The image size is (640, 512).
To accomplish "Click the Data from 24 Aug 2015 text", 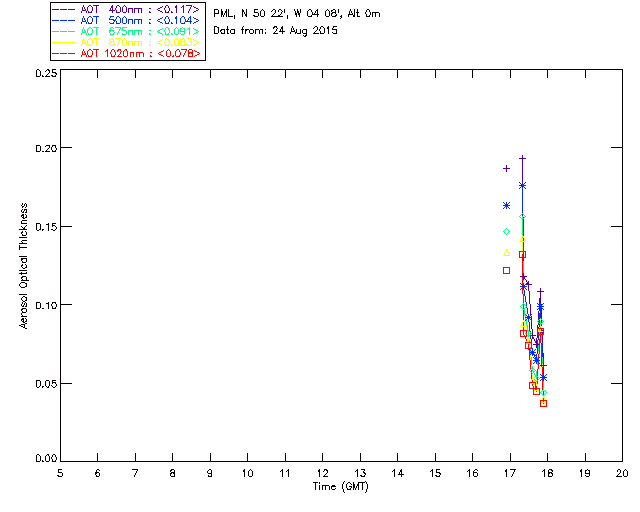I will point(276,31).
